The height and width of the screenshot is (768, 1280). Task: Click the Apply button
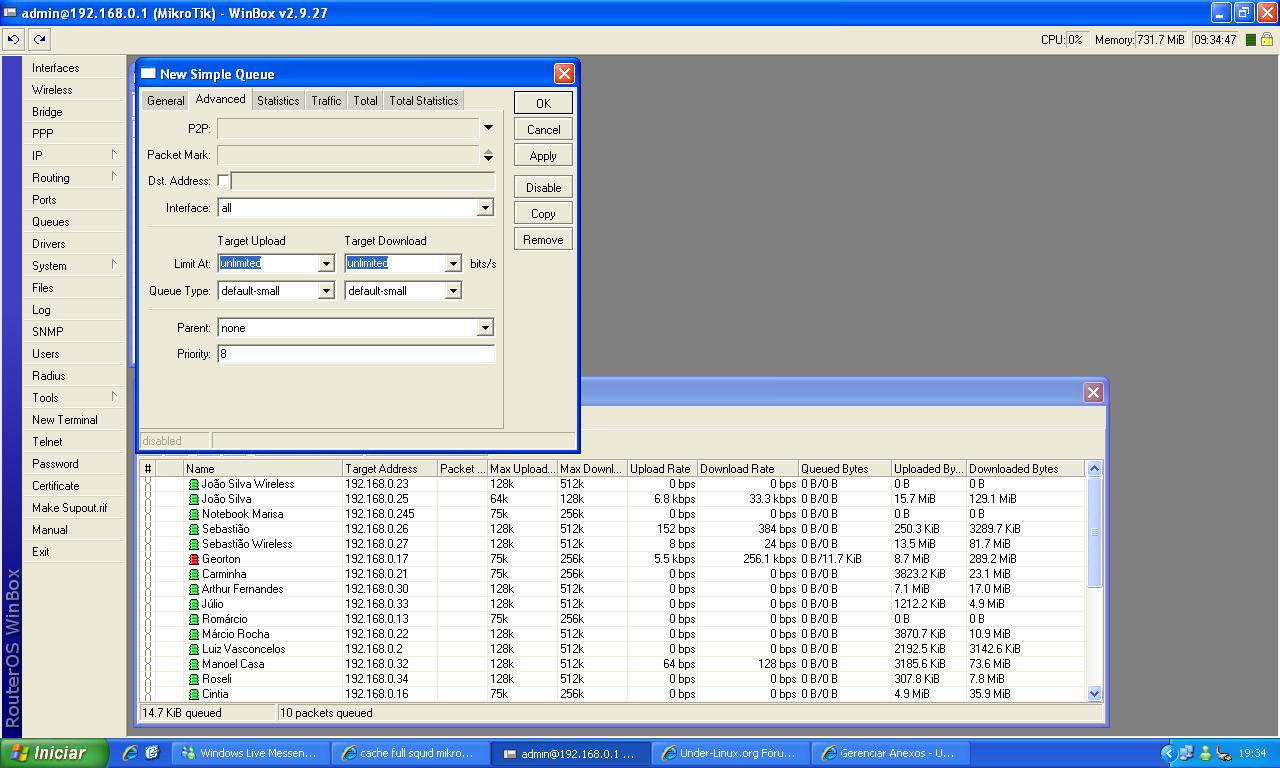click(543, 156)
